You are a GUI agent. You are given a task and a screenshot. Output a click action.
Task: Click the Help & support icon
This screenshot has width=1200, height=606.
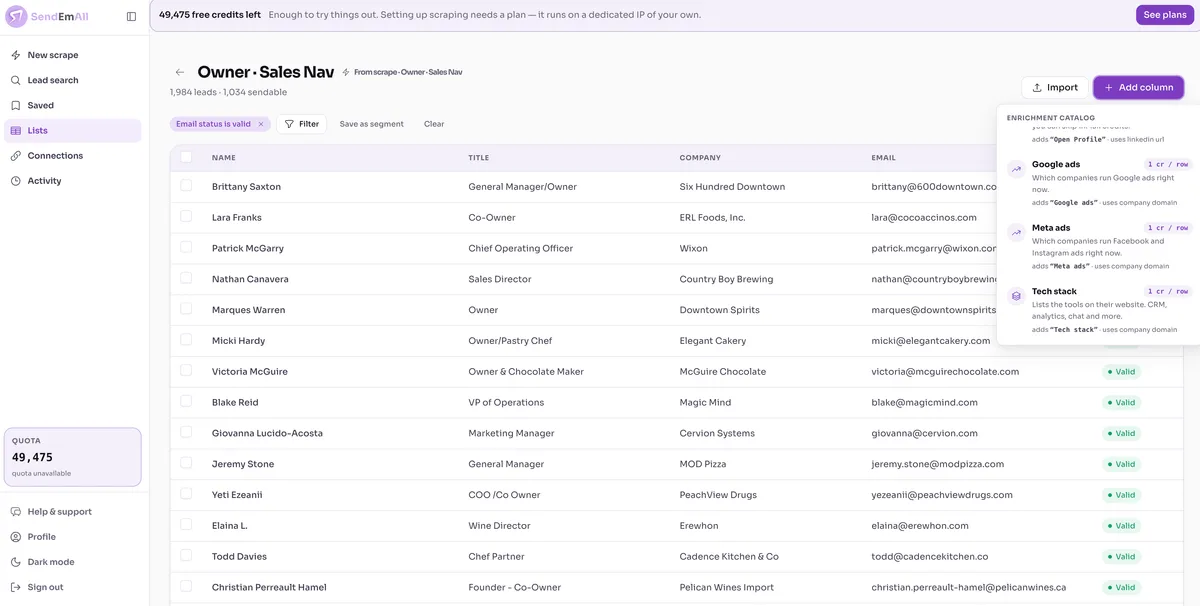point(16,512)
